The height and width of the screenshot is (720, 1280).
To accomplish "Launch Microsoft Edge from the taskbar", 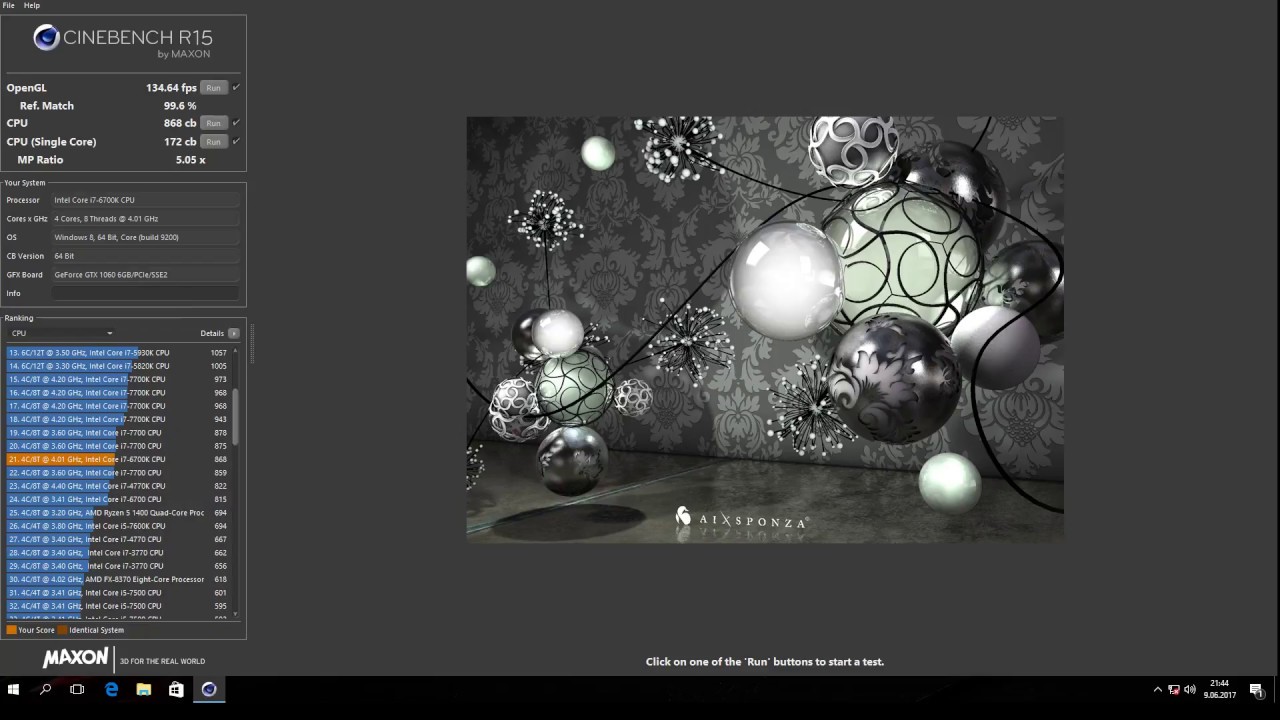I will [111, 689].
